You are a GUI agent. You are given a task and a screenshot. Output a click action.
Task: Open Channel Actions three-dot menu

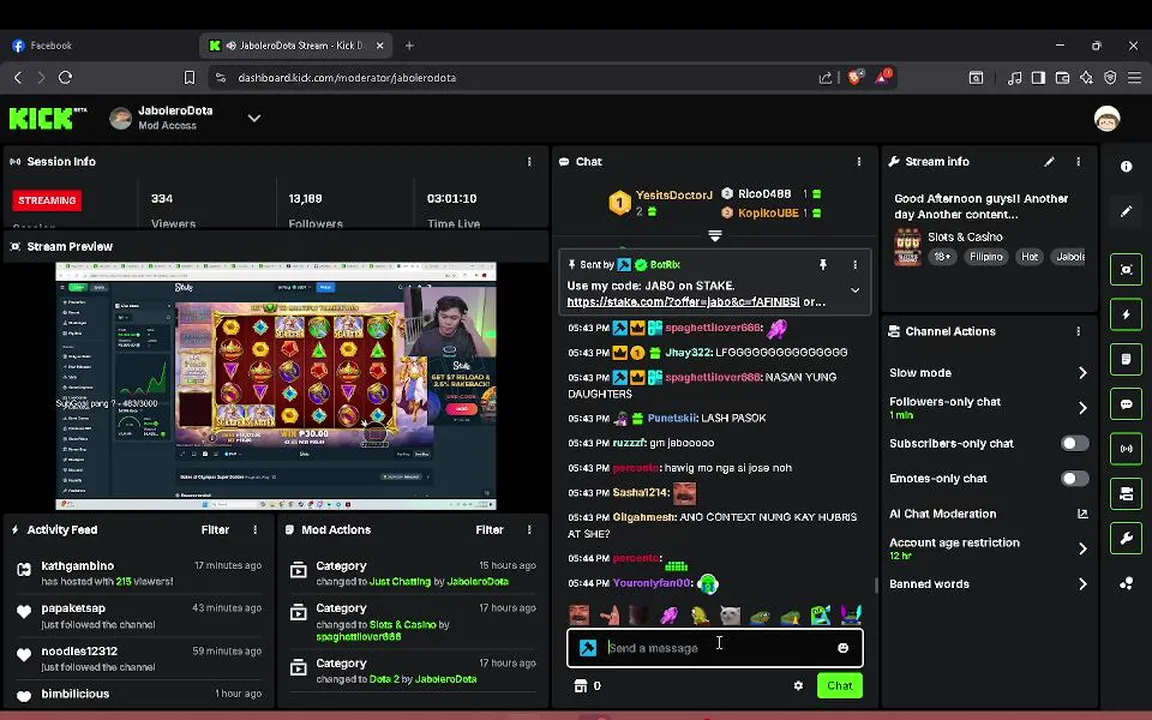(1078, 331)
